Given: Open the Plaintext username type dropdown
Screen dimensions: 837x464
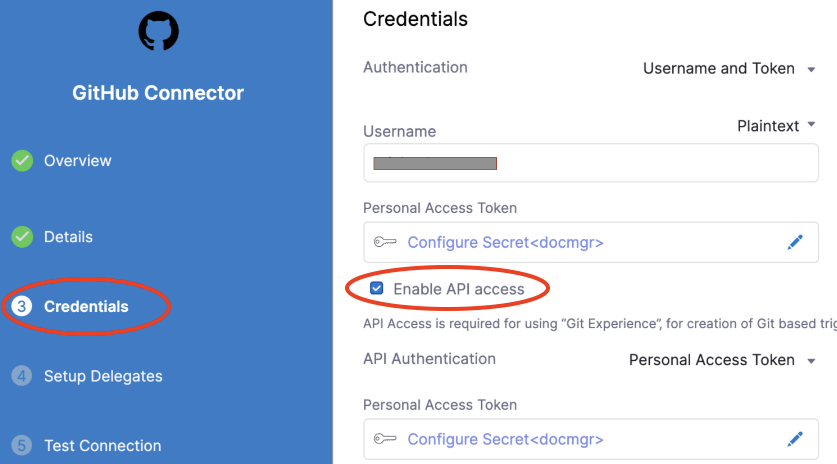Looking at the screenshot, I should tap(776, 126).
